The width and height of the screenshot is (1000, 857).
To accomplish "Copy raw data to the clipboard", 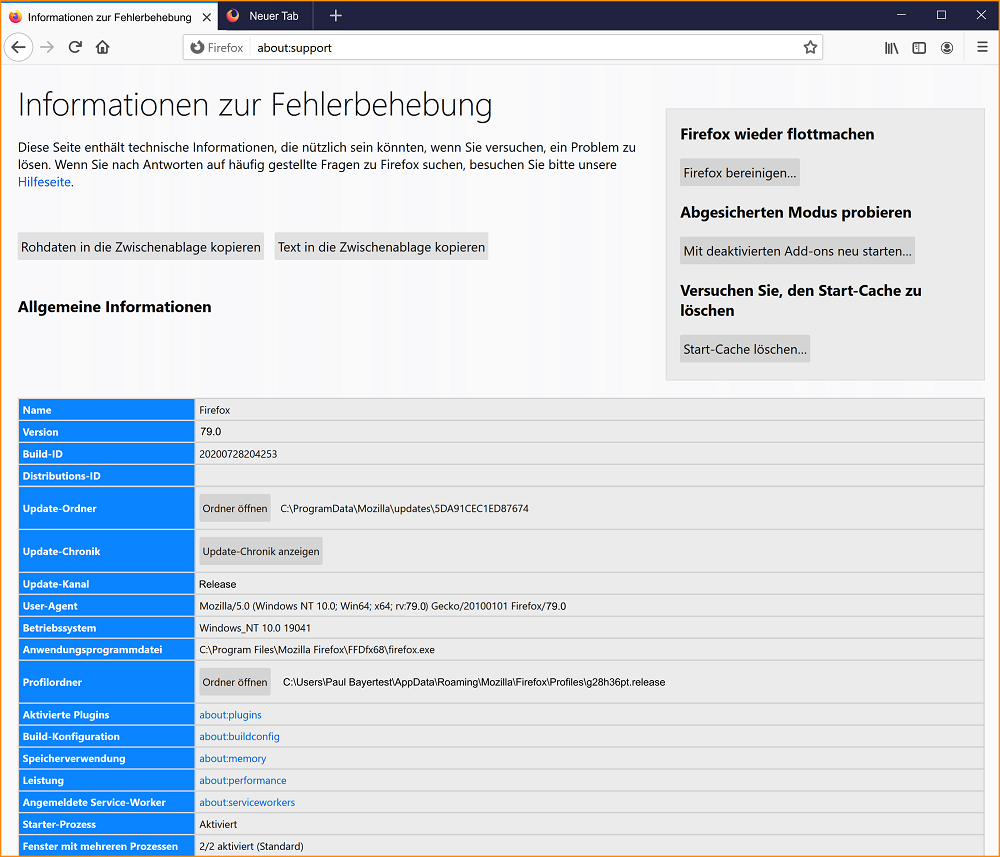I will click(141, 247).
